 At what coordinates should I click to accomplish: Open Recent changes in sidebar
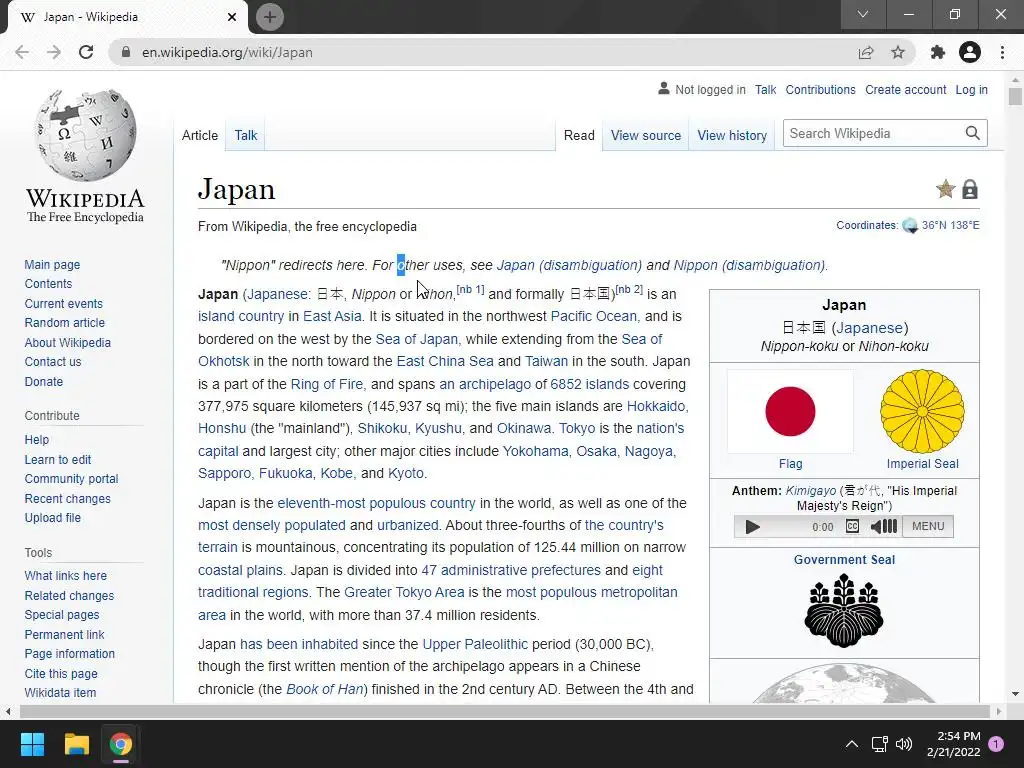click(x=67, y=498)
